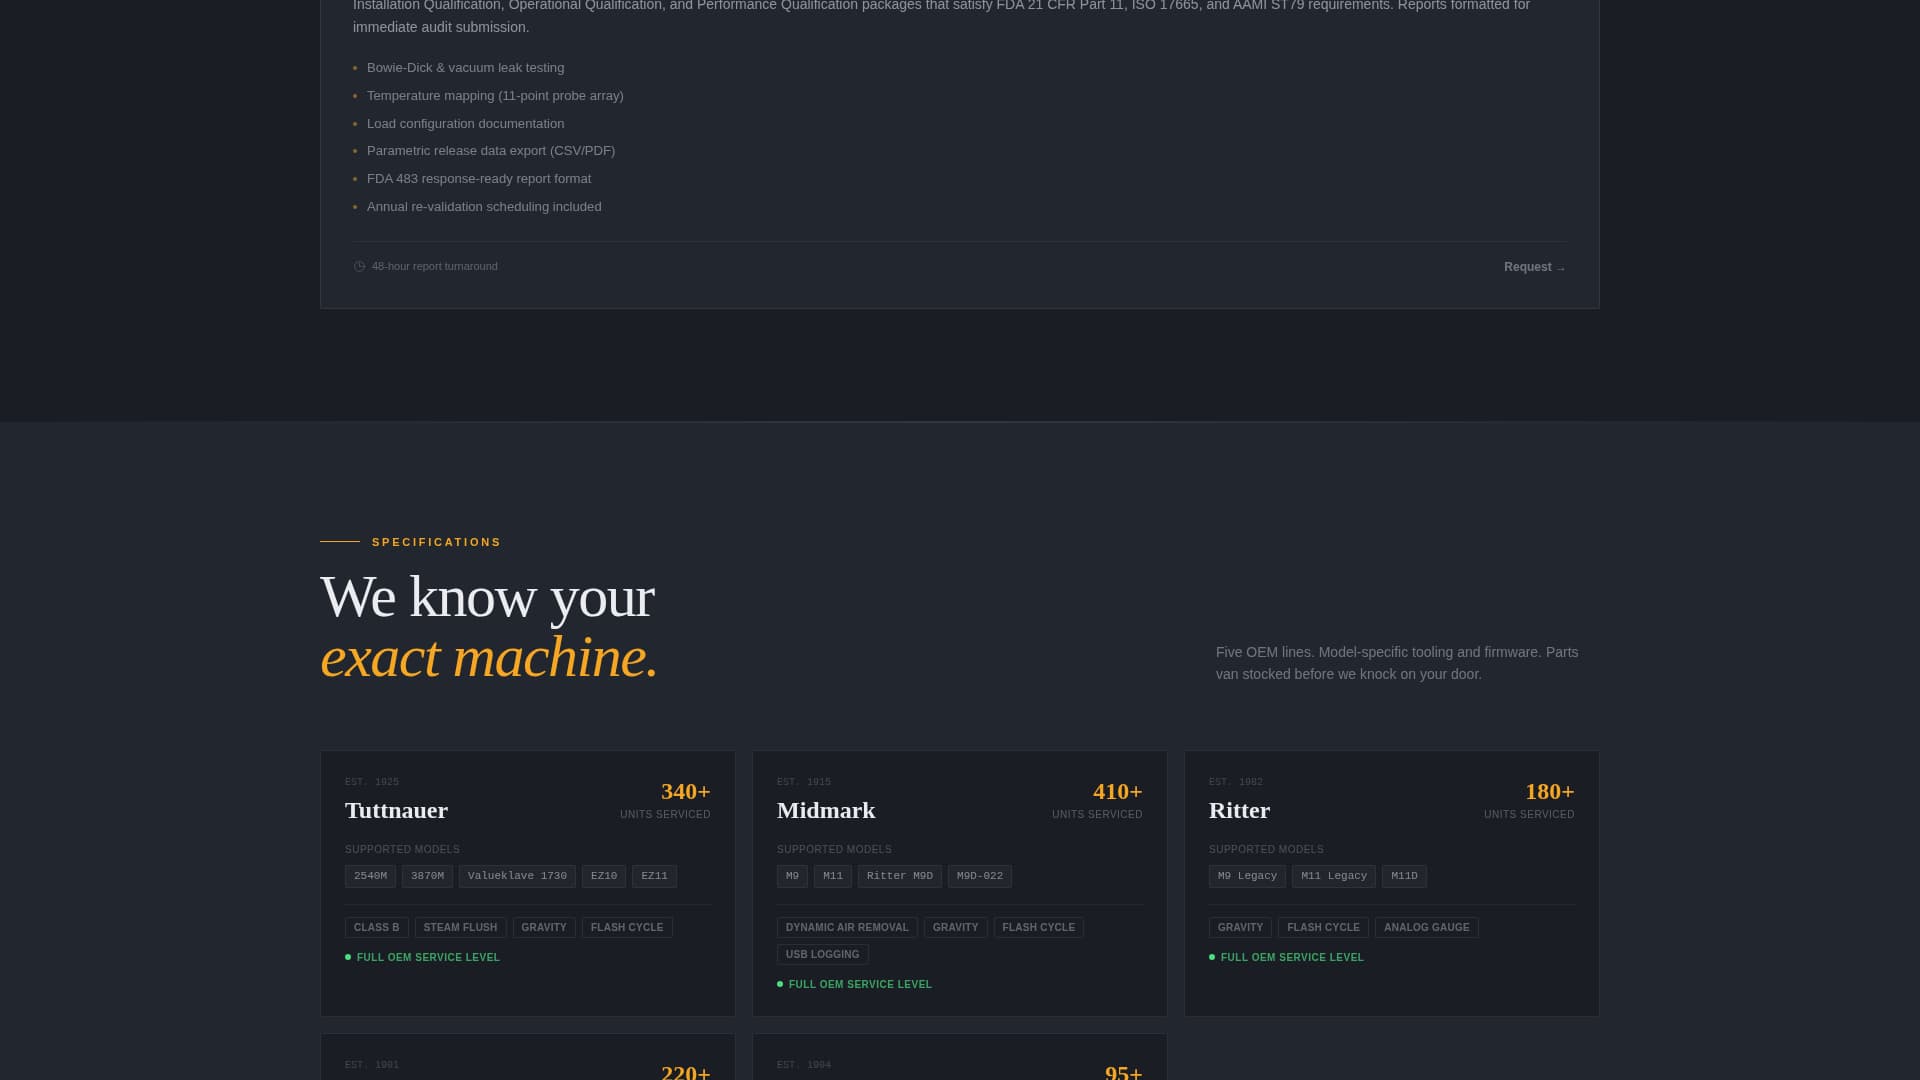
Task: Toggle the green FULL OEM SERVICE LEVEL indicator for Ritter
Action: (x=1213, y=957)
